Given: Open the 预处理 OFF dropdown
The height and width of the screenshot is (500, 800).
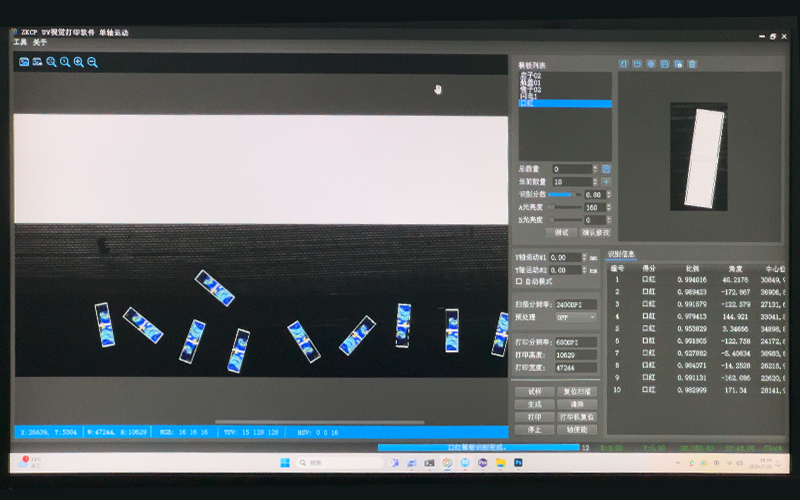Looking at the screenshot, I should point(576,317).
